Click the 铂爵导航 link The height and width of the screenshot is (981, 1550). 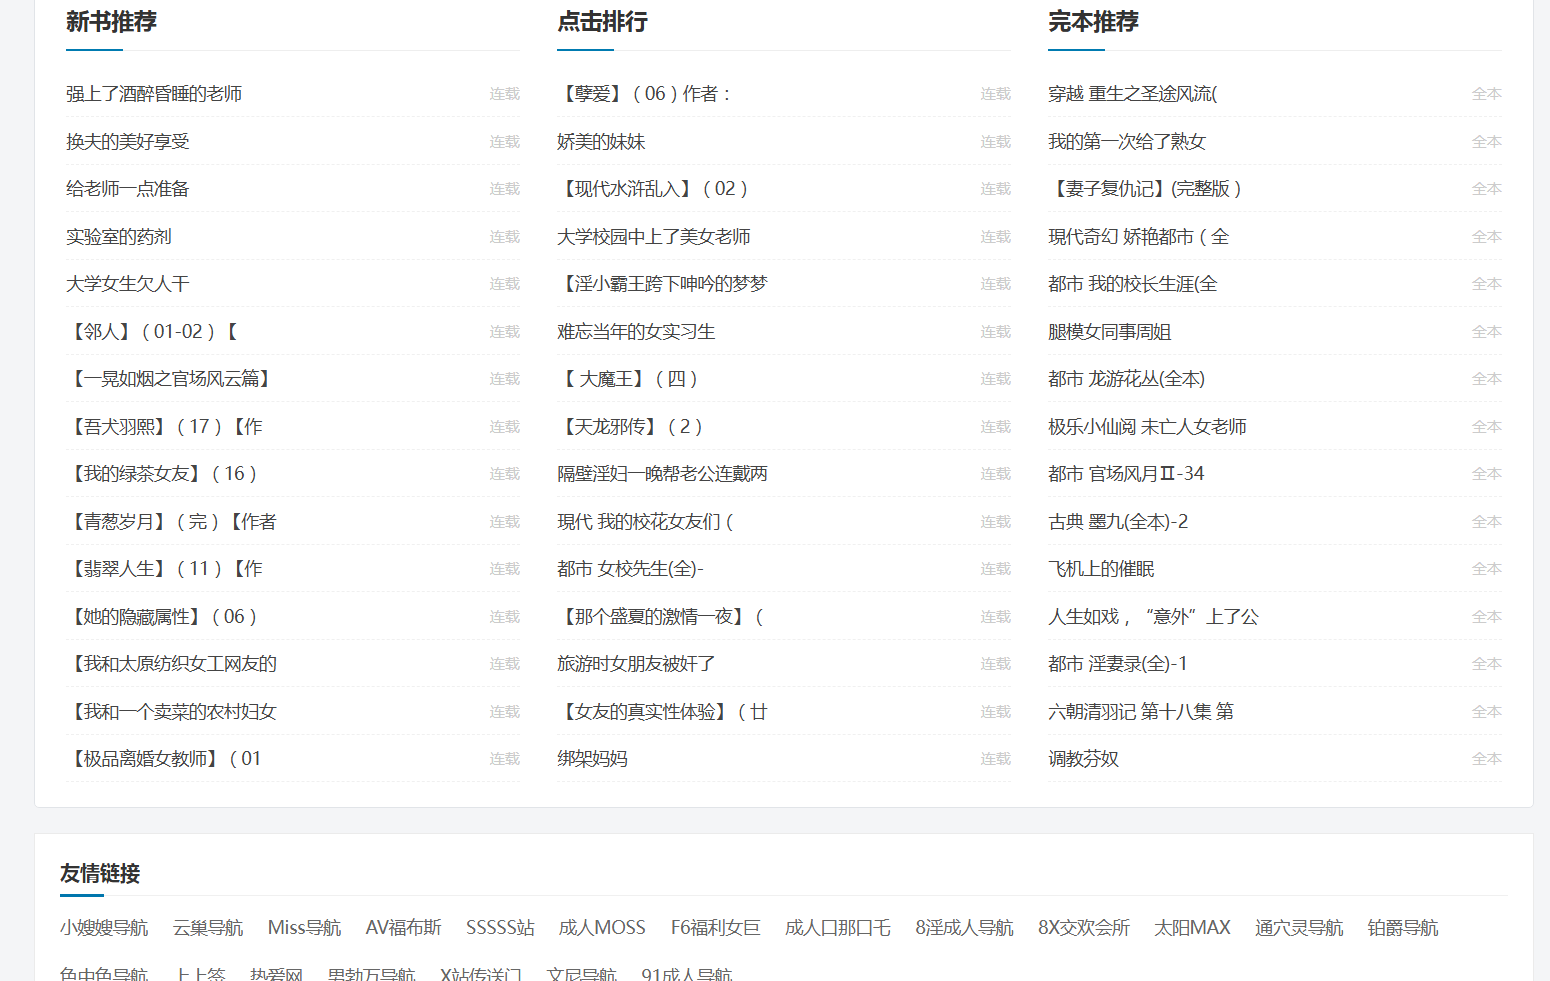coord(1403,928)
